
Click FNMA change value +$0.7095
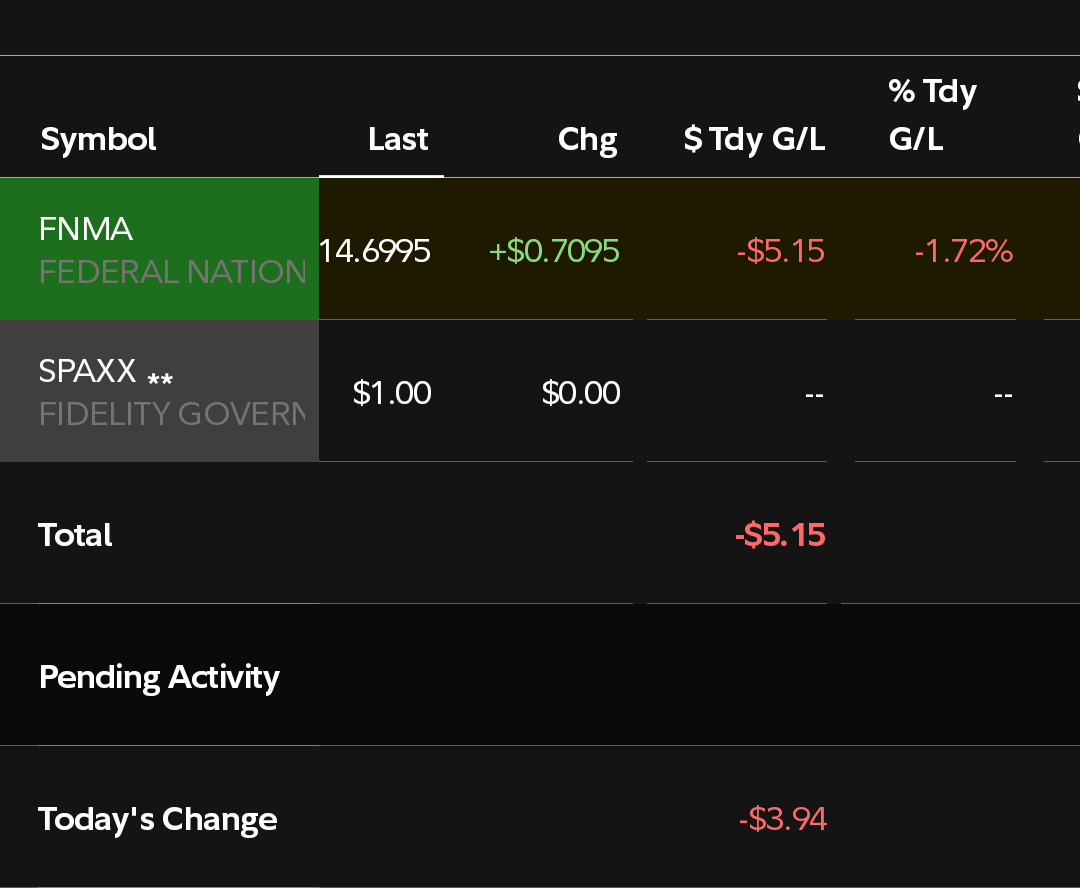coord(554,250)
